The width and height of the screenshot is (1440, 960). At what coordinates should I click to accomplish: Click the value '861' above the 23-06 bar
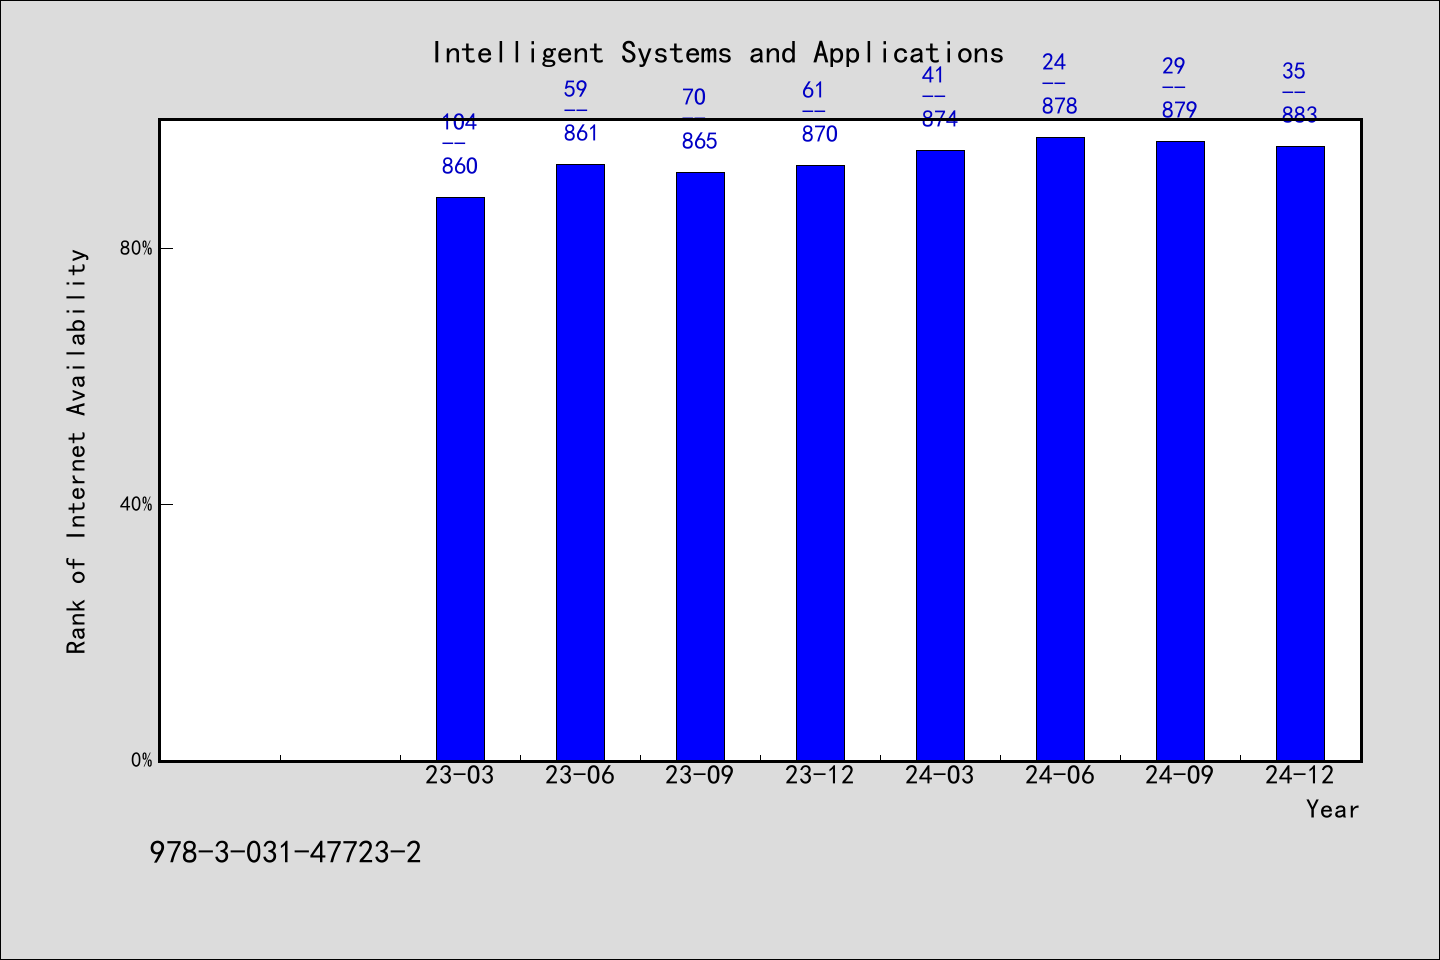580,133
